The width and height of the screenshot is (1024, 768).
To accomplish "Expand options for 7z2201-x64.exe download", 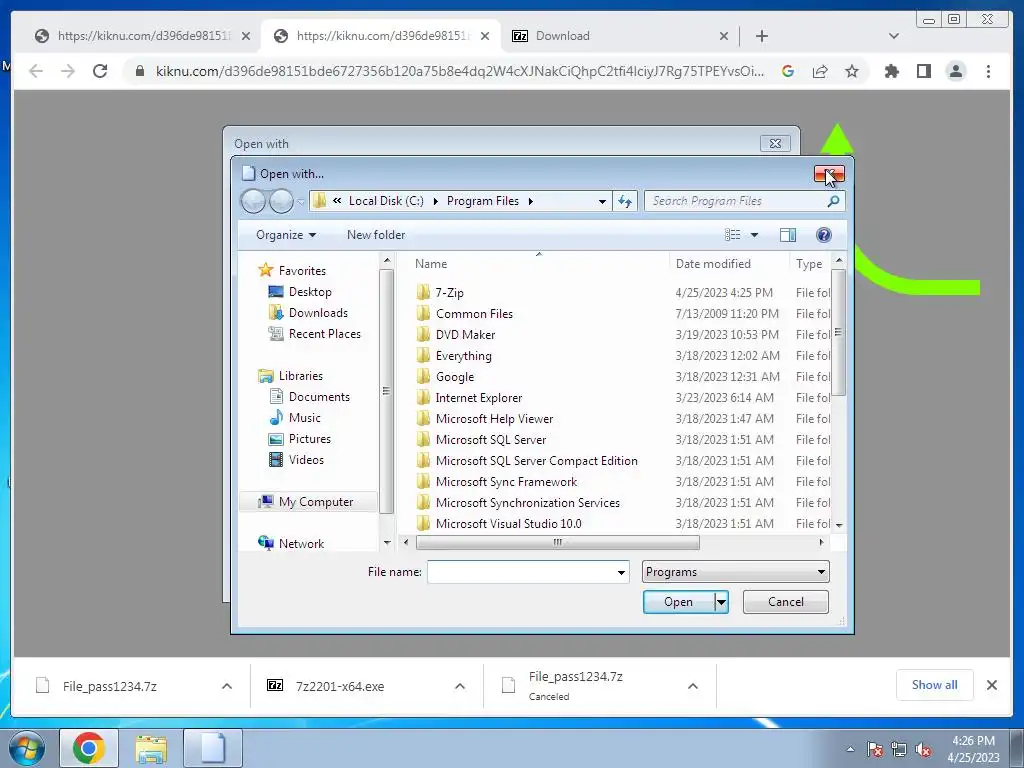I will pos(460,686).
